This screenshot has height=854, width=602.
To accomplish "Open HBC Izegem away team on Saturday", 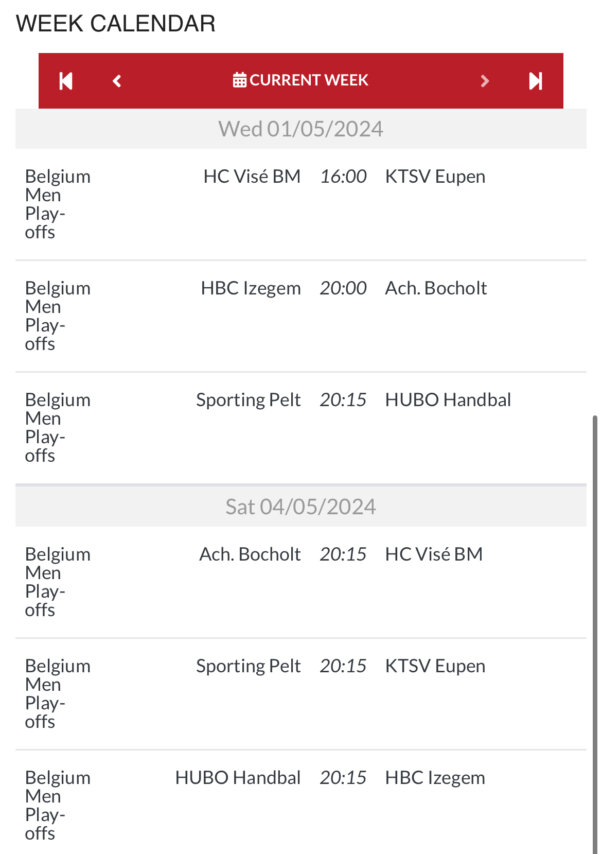I will point(435,777).
